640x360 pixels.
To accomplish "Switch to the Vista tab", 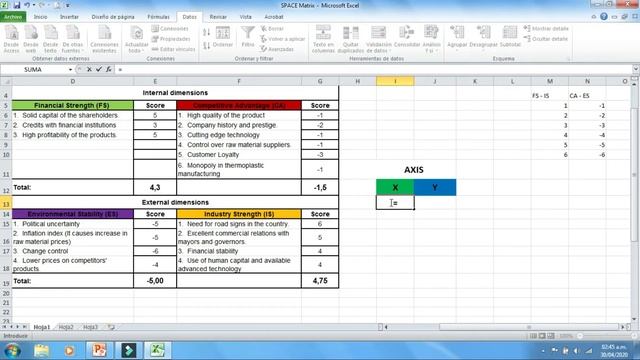I will [245, 17].
